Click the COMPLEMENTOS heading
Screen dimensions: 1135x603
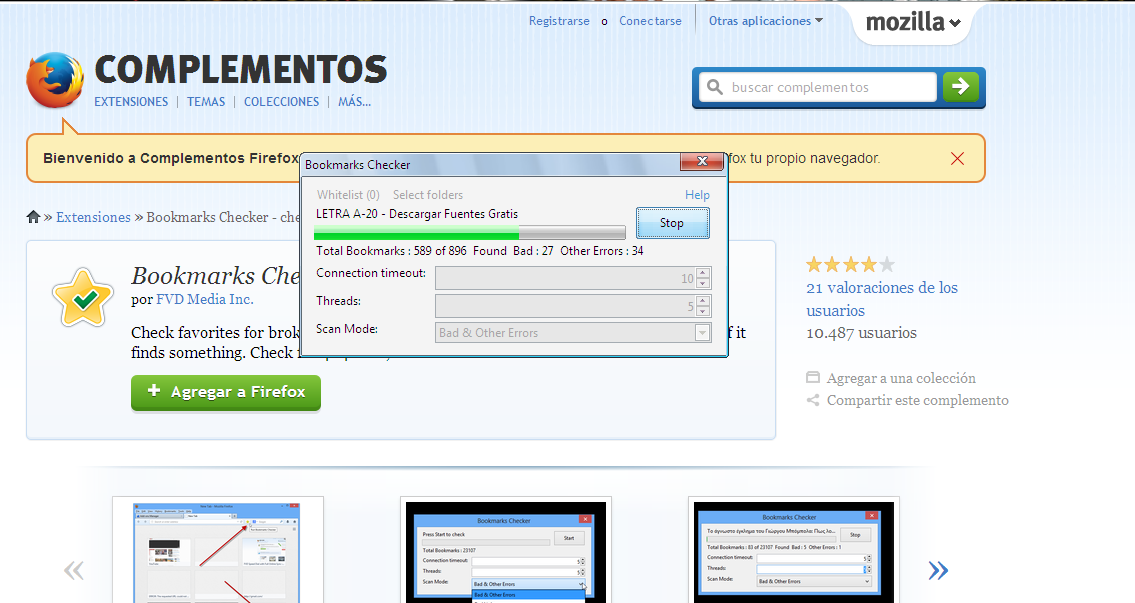(241, 69)
